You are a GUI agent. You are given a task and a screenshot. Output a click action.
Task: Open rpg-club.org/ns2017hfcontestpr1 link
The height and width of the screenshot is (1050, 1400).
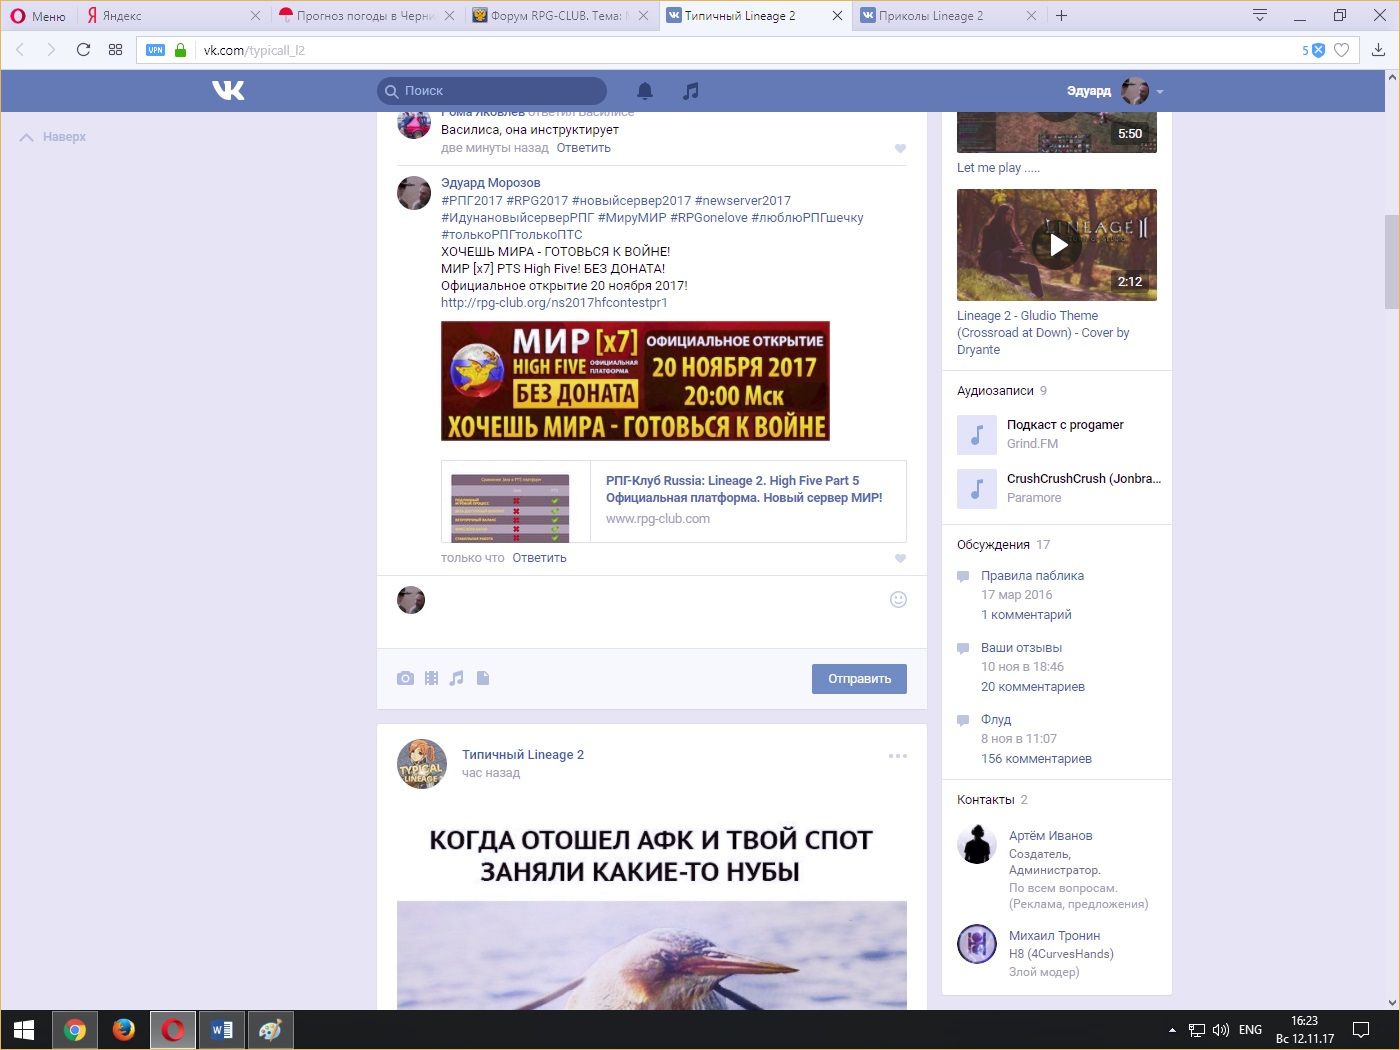(554, 303)
